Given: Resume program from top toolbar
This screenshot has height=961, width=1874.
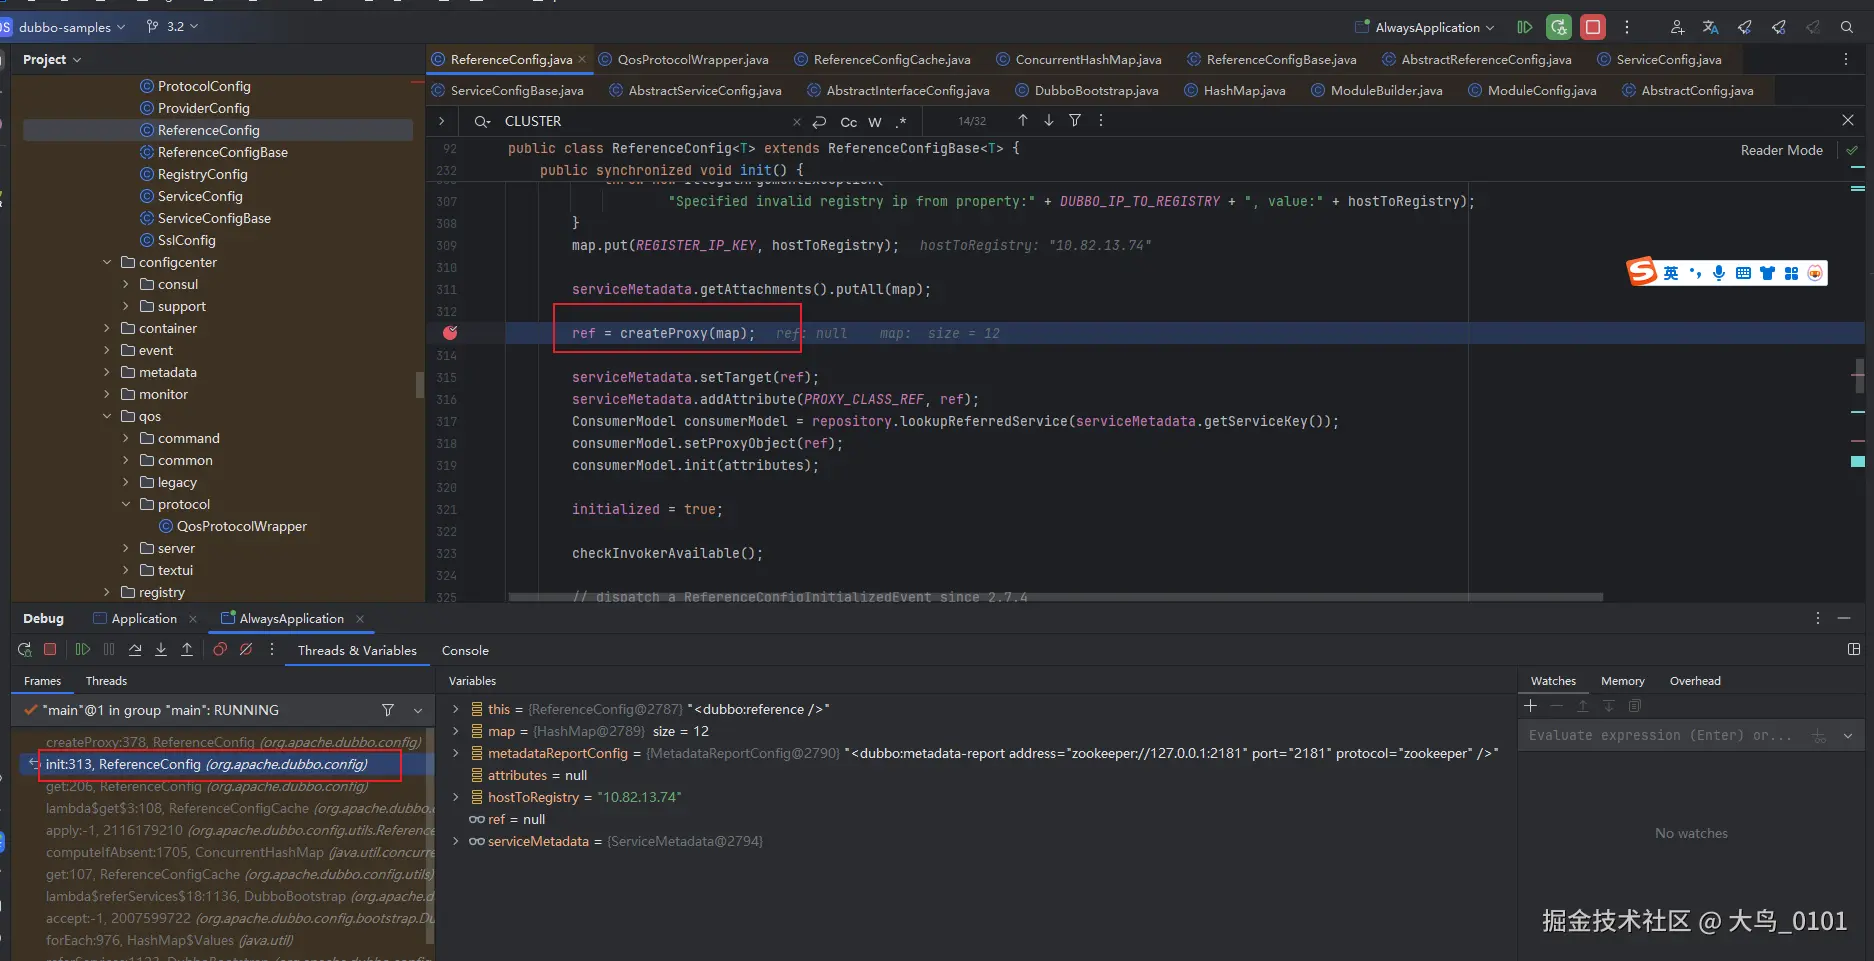Looking at the screenshot, I should [x=1524, y=27].
